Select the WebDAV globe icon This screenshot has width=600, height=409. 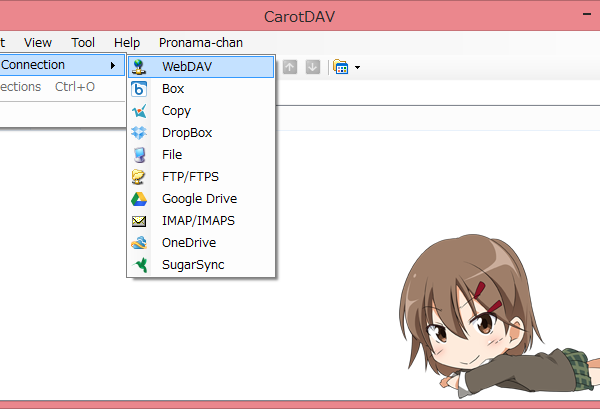[139, 67]
